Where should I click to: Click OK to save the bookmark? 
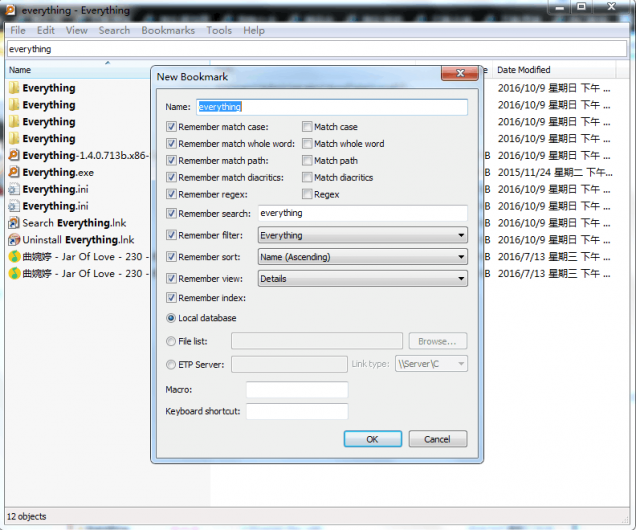[373, 439]
